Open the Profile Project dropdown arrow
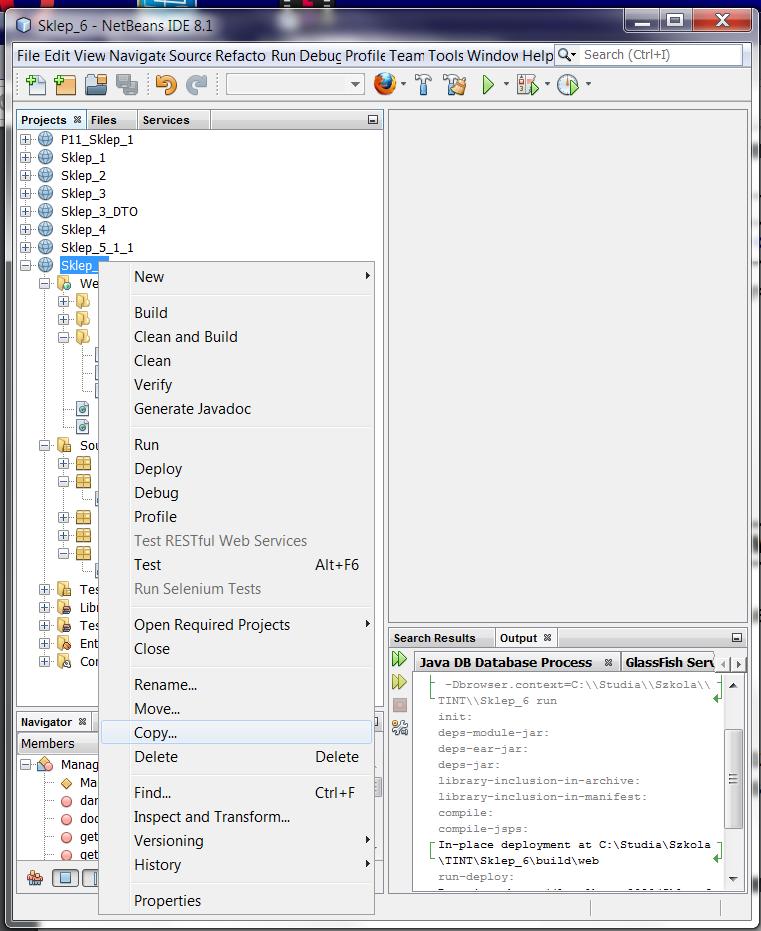This screenshot has width=761, height=931. [588, 84]
